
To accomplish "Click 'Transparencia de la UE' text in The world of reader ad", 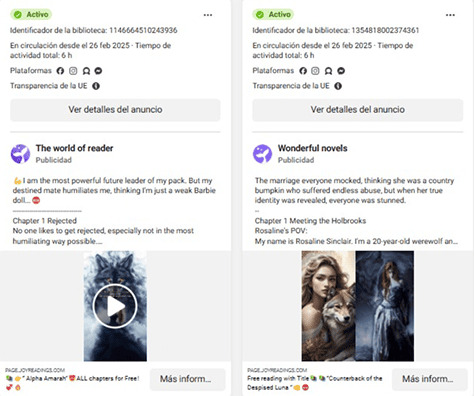I will [x=49, y=86].
